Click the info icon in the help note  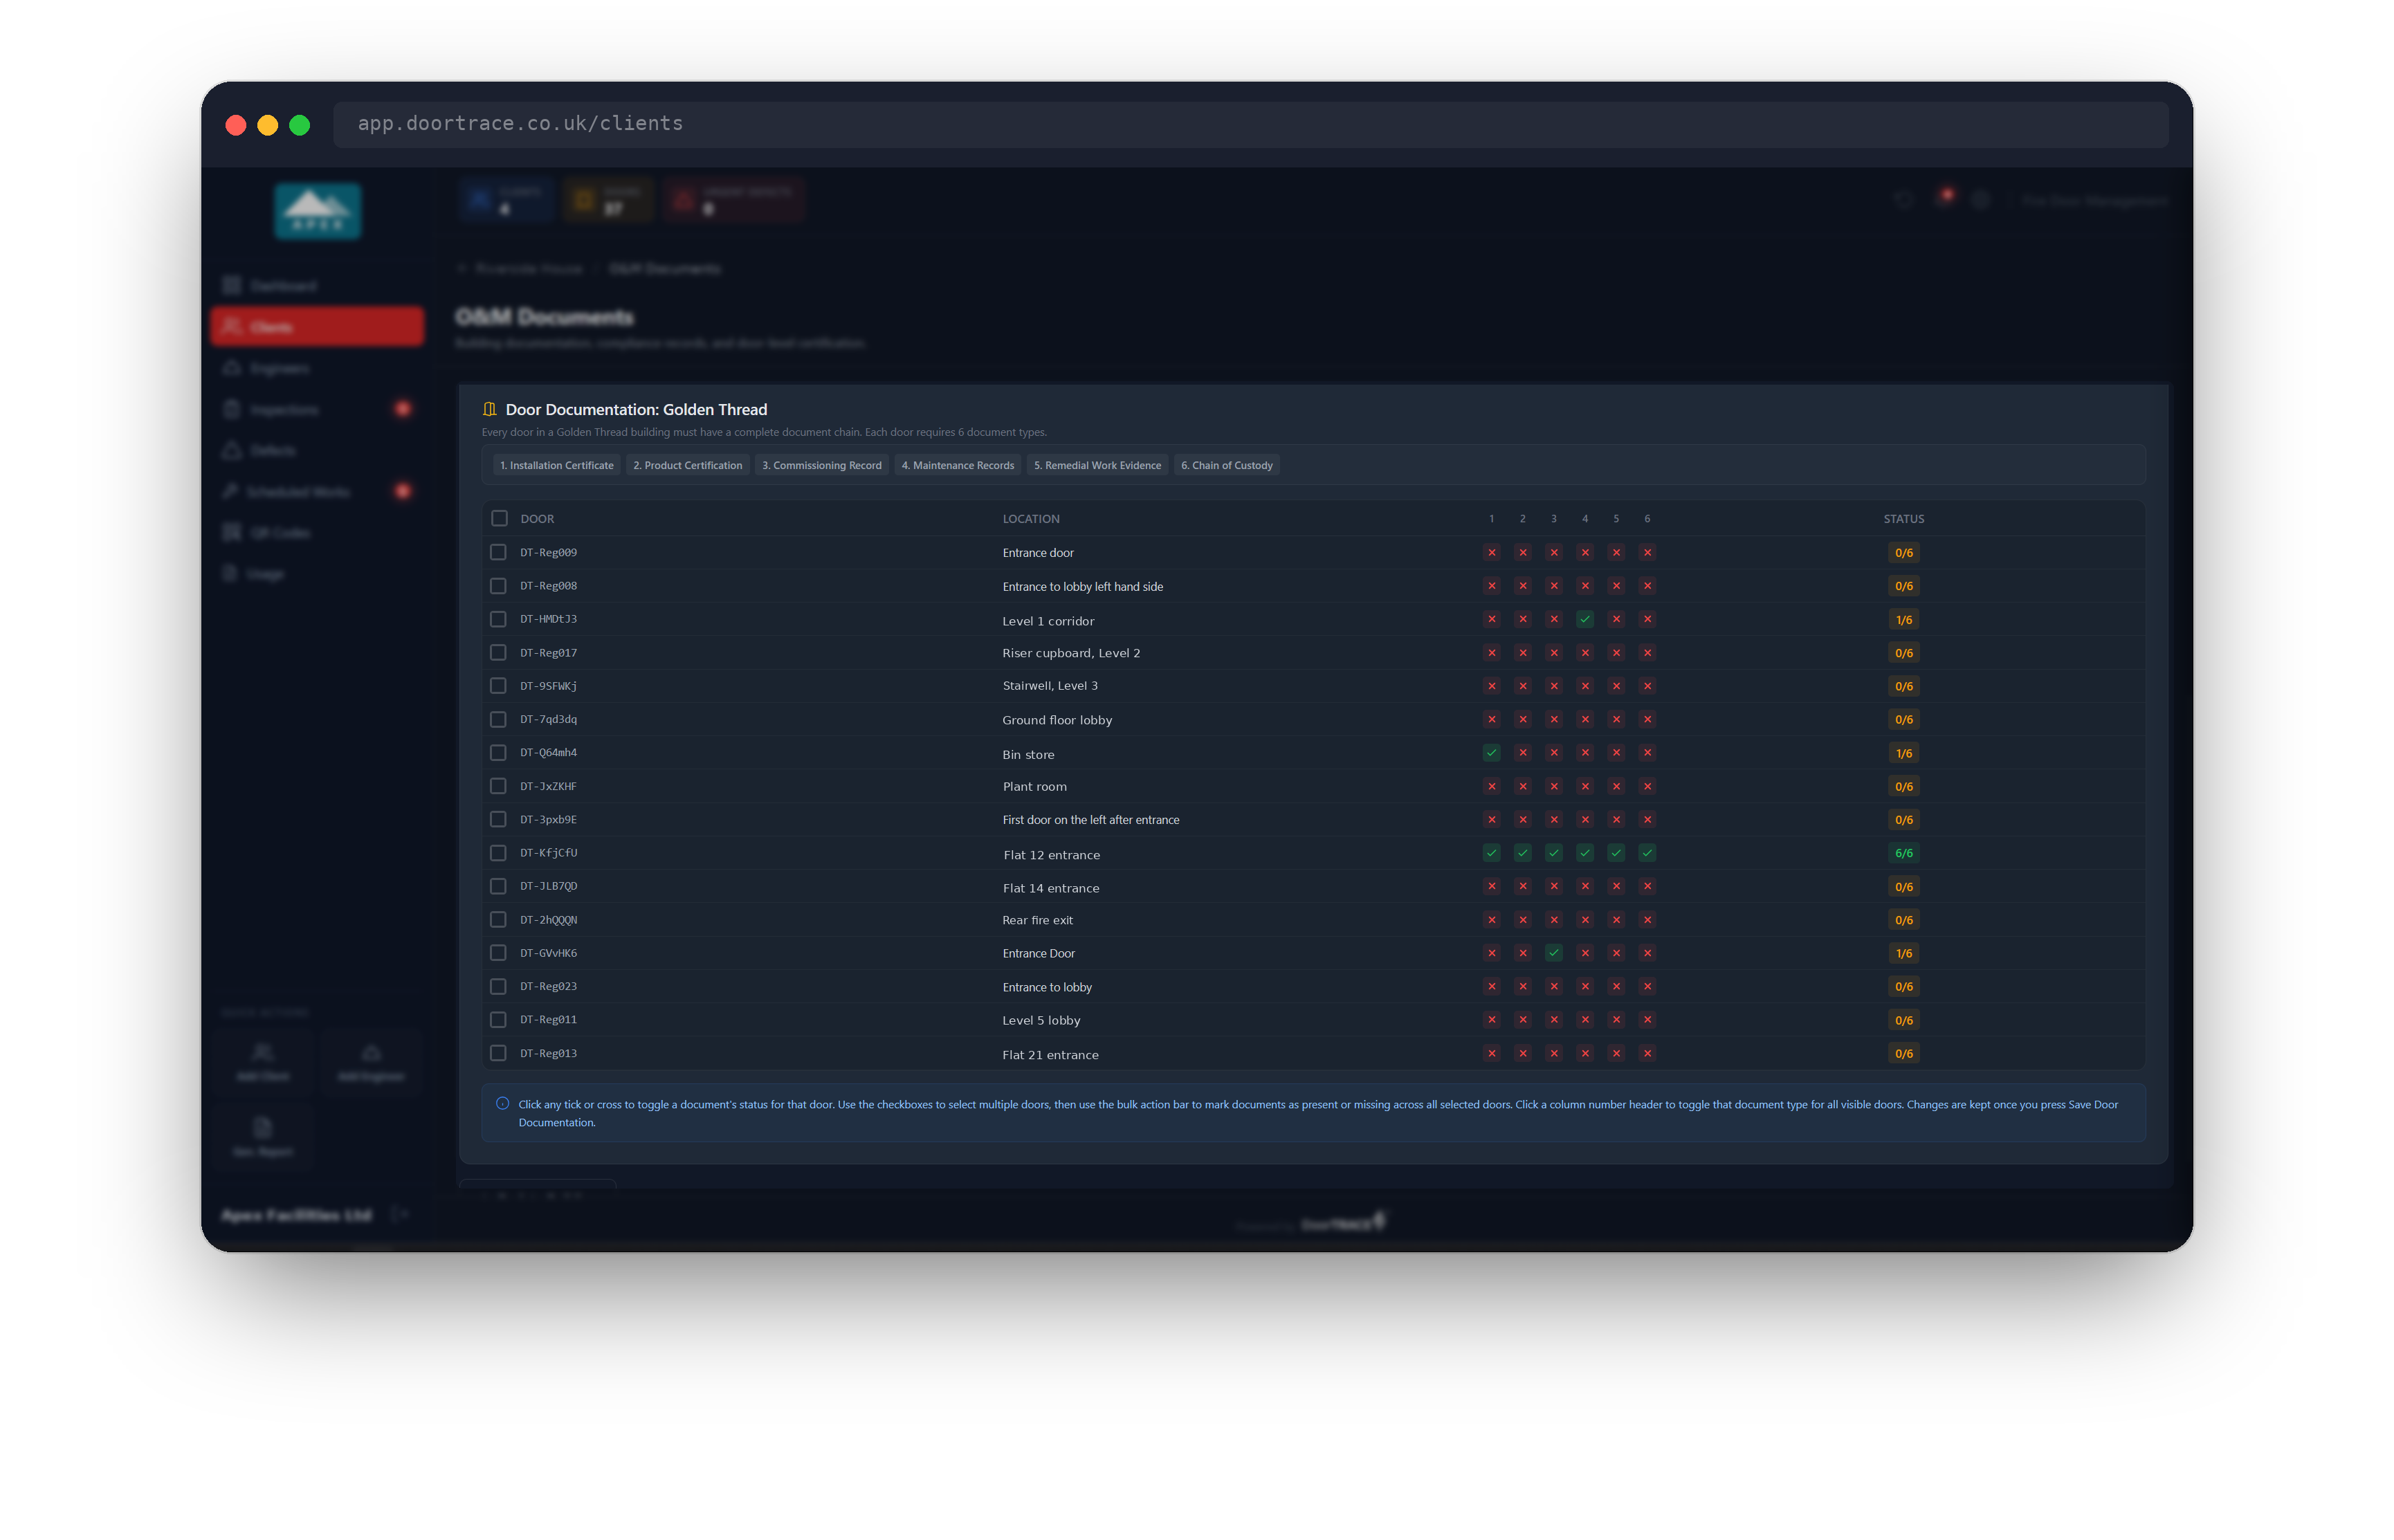pyautogui.click(x=502, y=1104)
